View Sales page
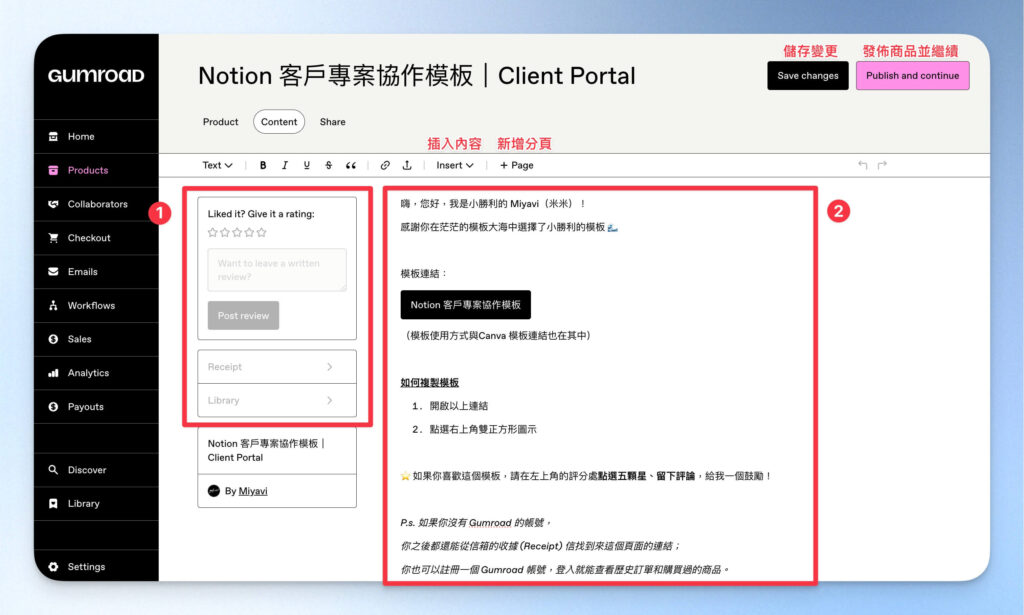This screenshot has height=615, width=1024. point(96,339)
